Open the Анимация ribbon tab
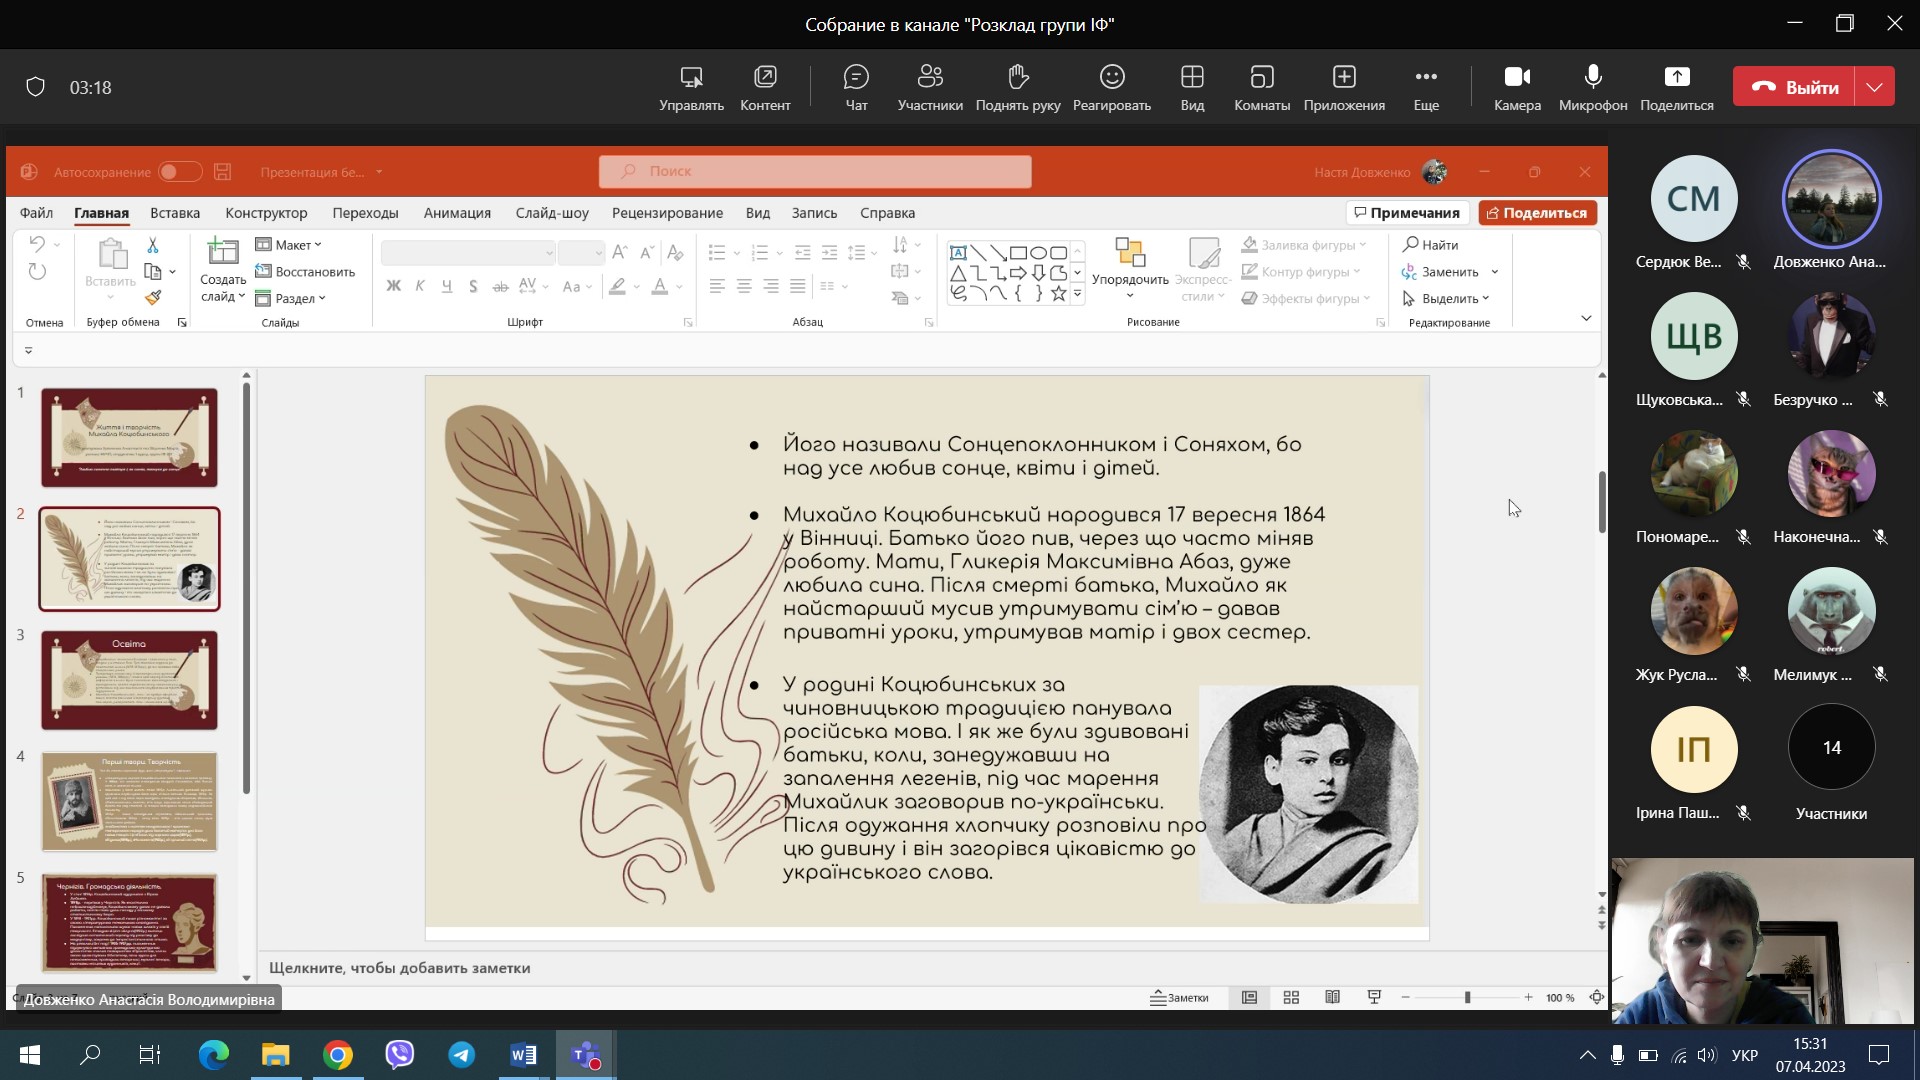Image resolution: width=1920 pixels, height=1080 pixels. (x=457, y=213)
